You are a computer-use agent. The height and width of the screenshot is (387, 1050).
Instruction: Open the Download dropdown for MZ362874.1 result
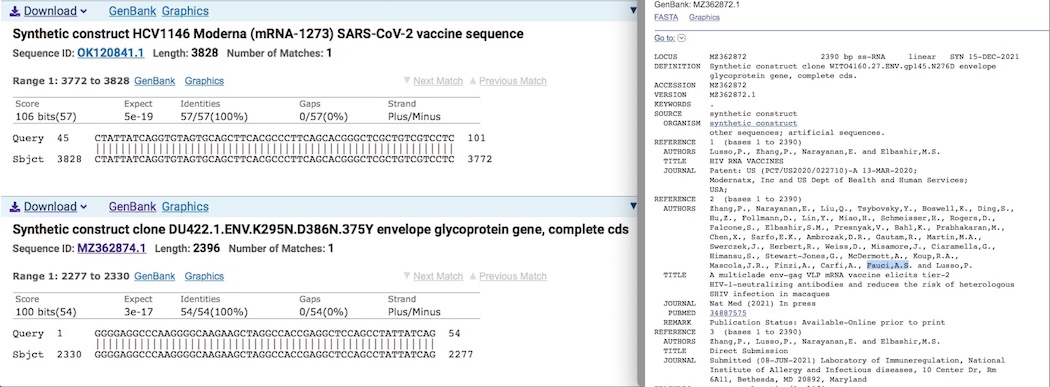pyautogui.click(x=48, y=206)
